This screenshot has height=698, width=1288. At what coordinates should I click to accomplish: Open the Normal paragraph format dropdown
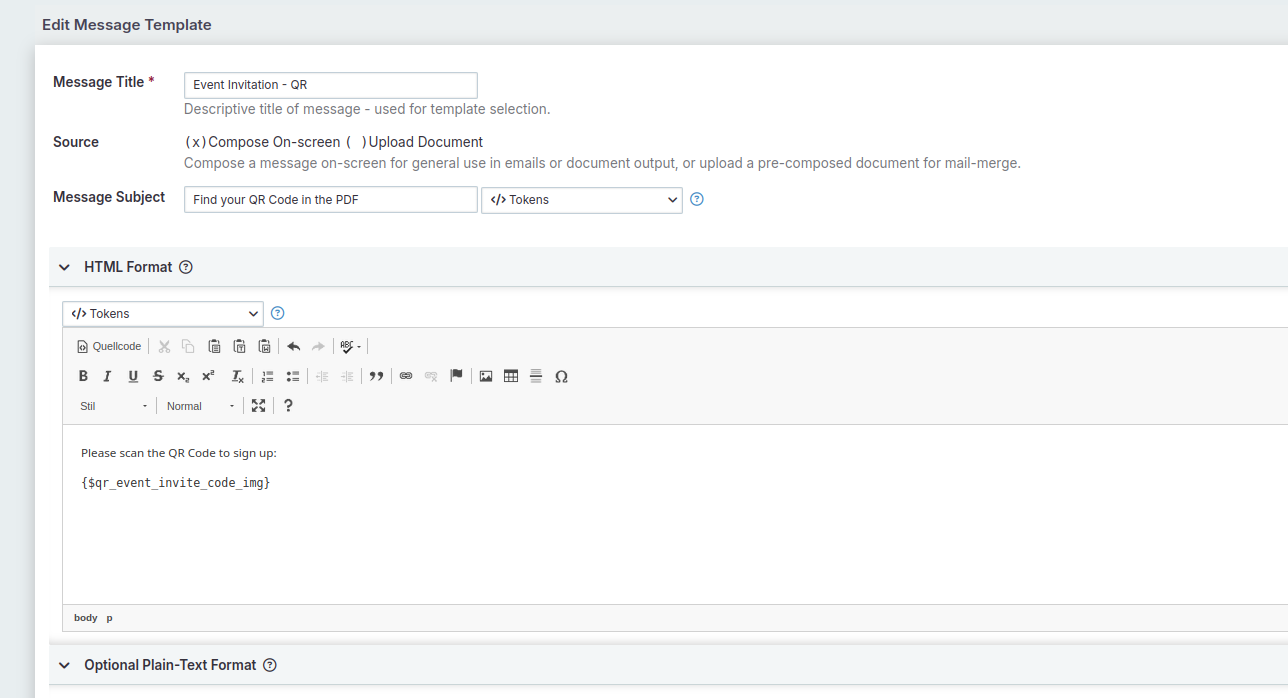point(200,406)
